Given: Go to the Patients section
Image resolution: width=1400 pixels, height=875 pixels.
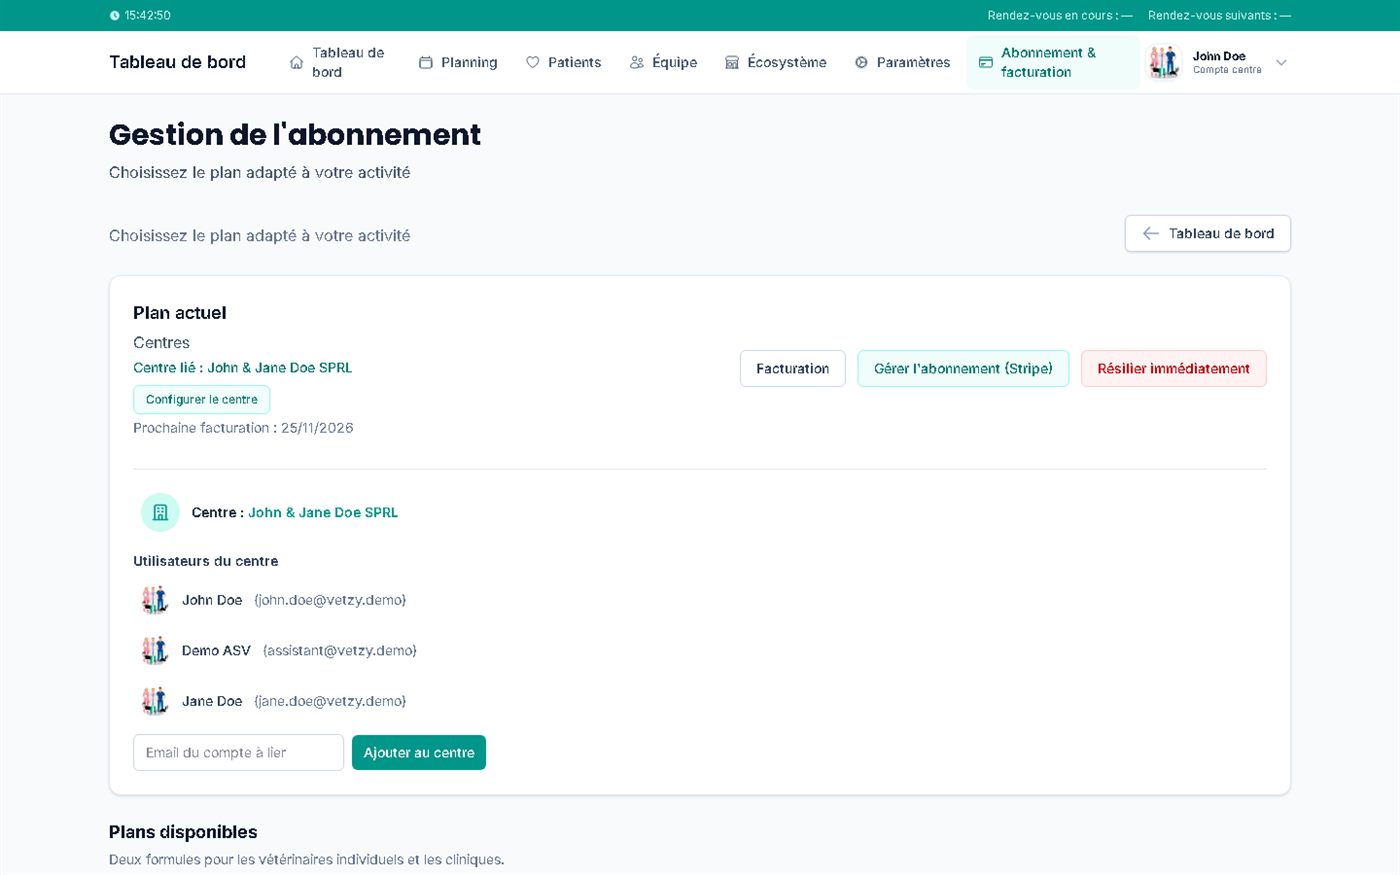Looking at the screenshot, I should (x=564, y=62).
